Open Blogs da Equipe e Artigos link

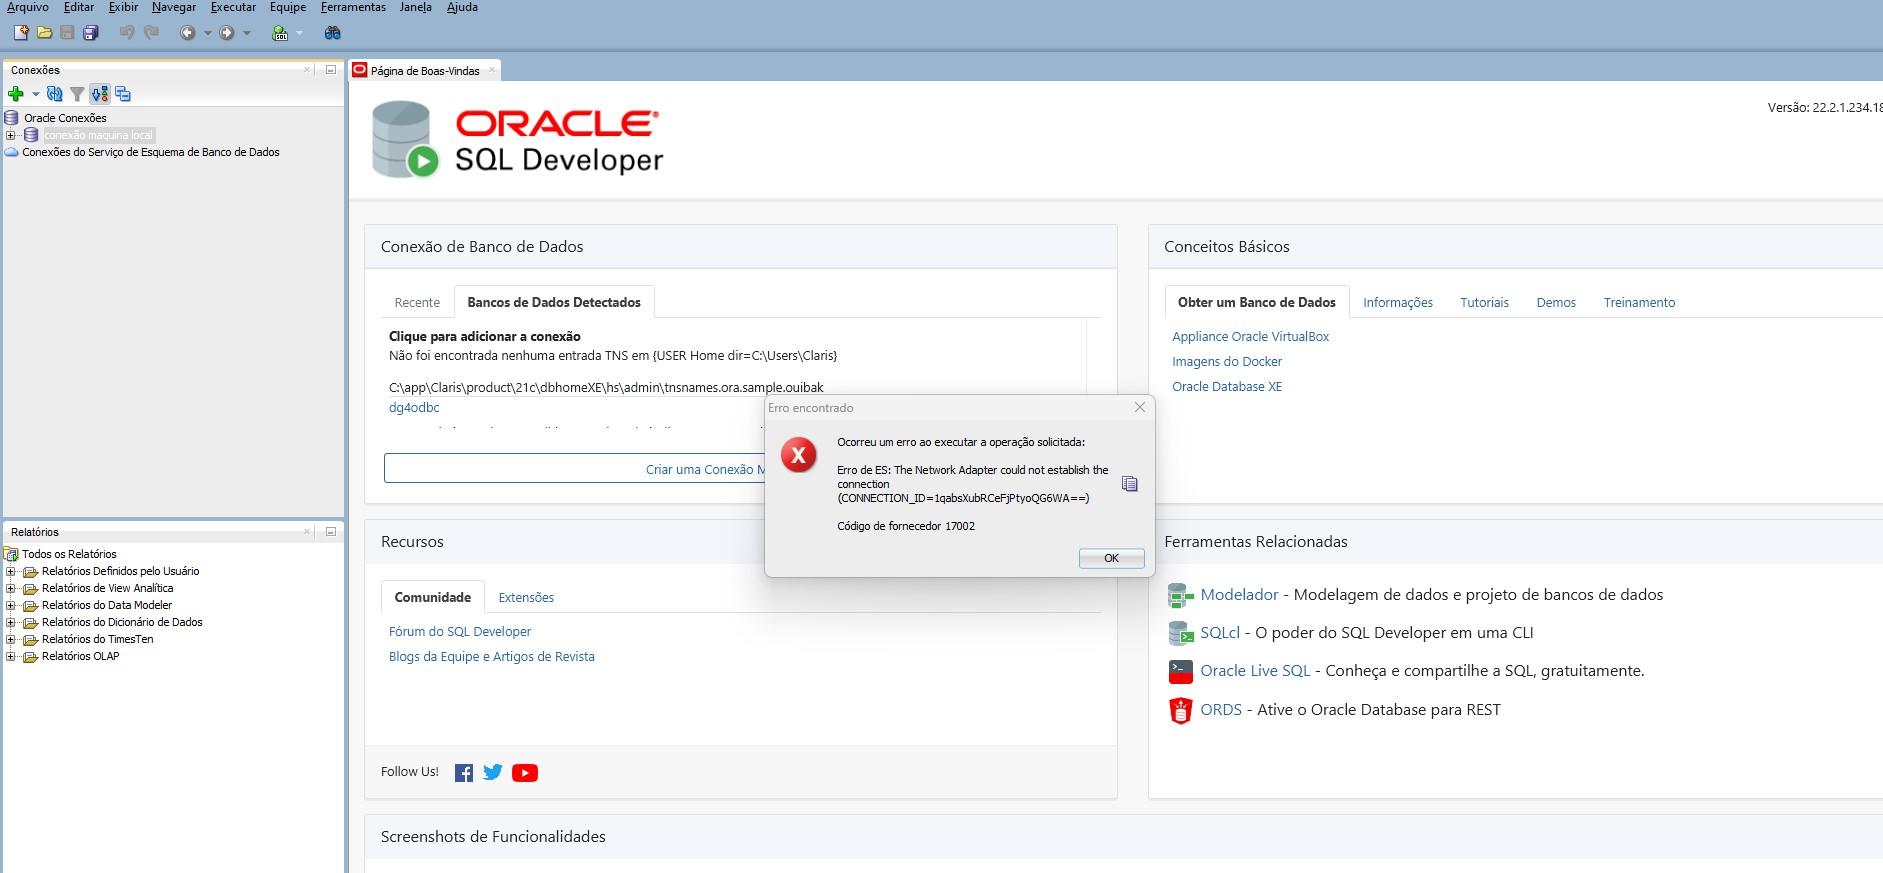[492, 656]
